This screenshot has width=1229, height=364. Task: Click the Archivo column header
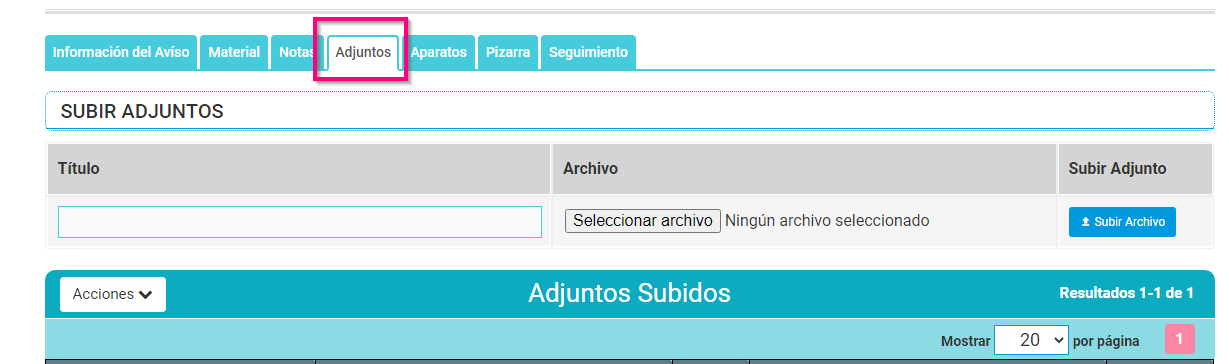click(x=804, y=169)
